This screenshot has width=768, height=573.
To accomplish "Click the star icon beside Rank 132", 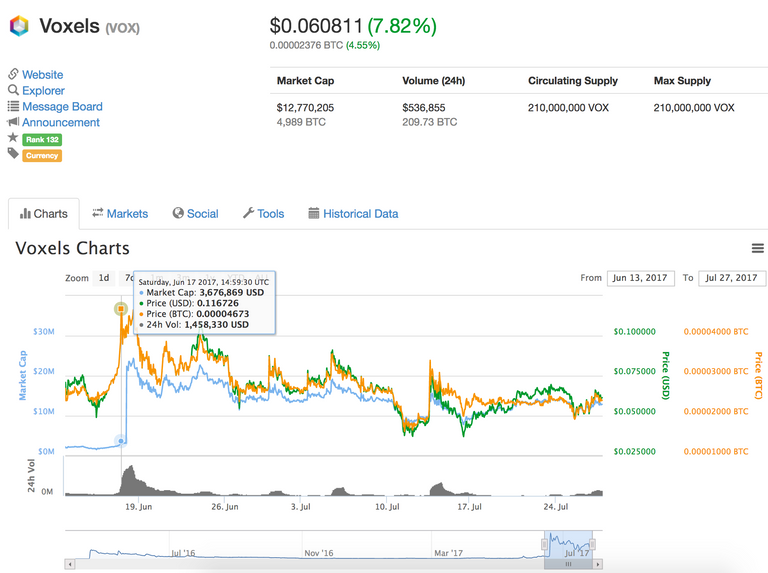I will pos(13,138).
